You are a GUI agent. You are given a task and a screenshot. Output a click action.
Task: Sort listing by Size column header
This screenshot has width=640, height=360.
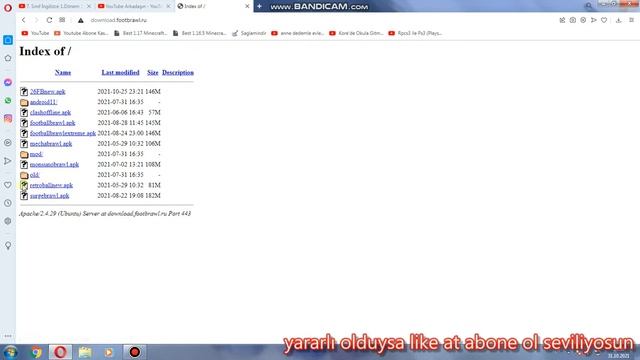(x=153, y=73)
